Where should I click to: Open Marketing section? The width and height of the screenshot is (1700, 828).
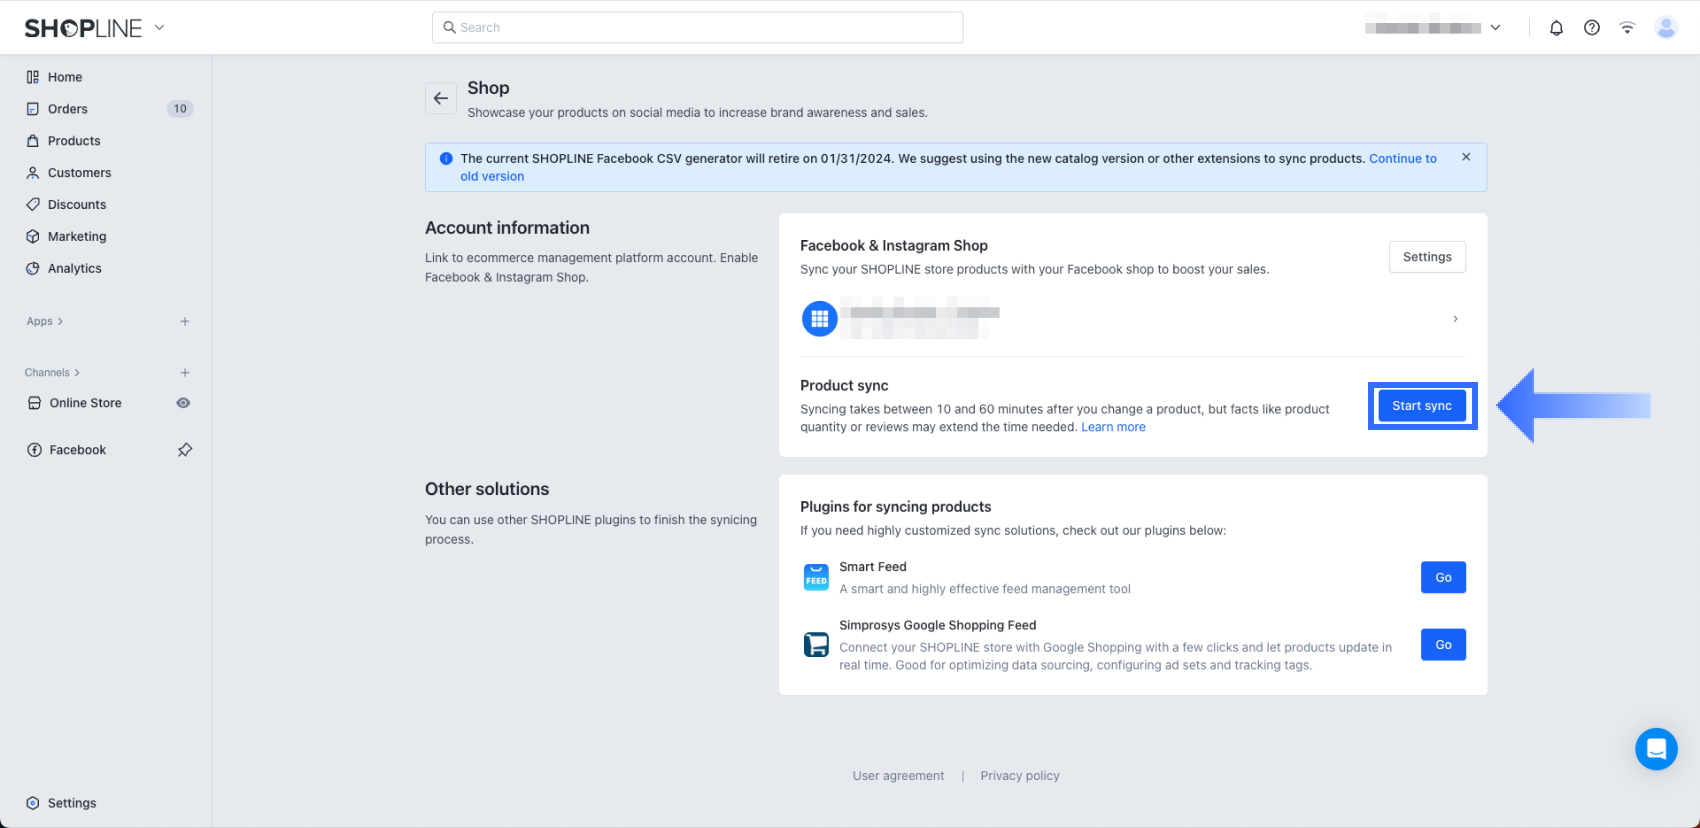[x=77, y=237]
